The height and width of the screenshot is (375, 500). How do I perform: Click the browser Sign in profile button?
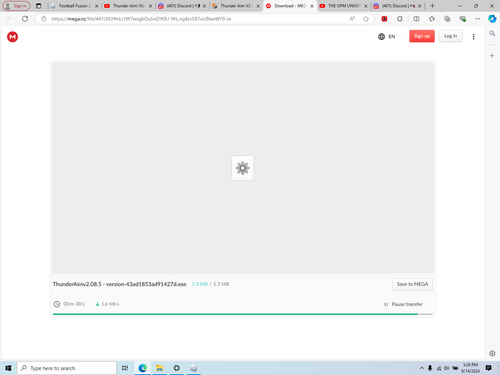[x=16, y=6]
